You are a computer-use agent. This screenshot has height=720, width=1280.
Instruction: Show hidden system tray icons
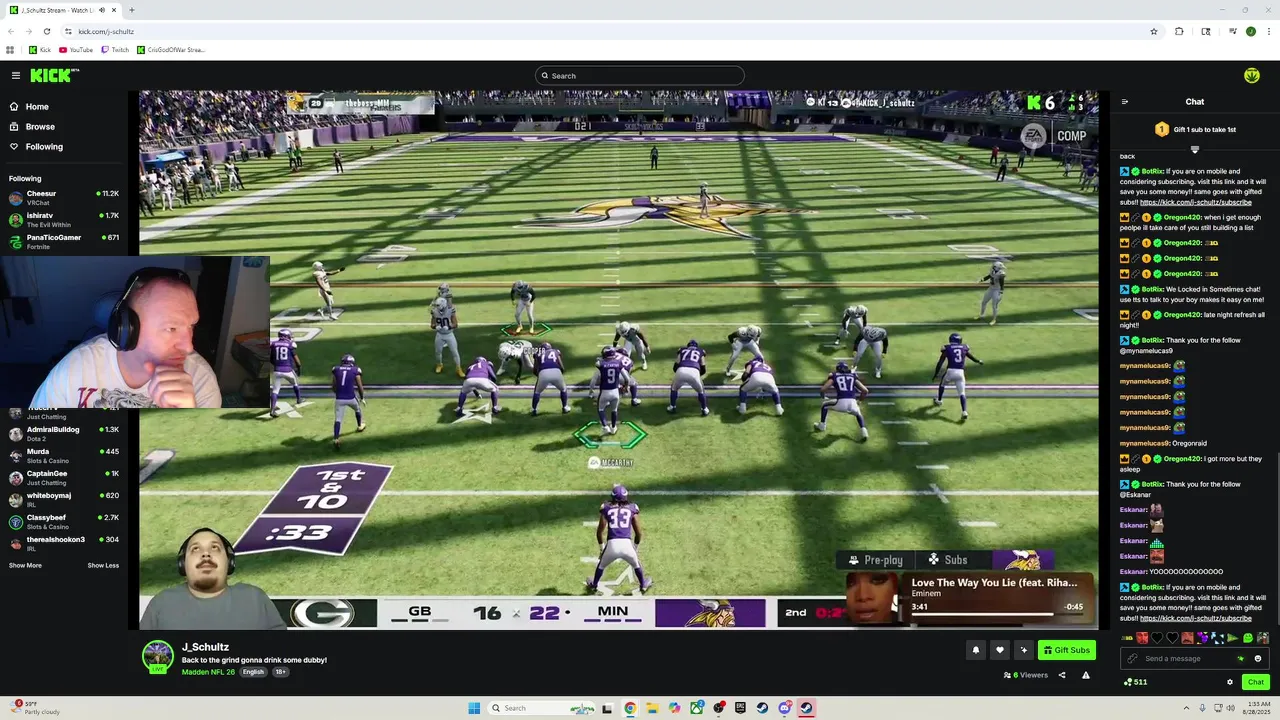1186,708
